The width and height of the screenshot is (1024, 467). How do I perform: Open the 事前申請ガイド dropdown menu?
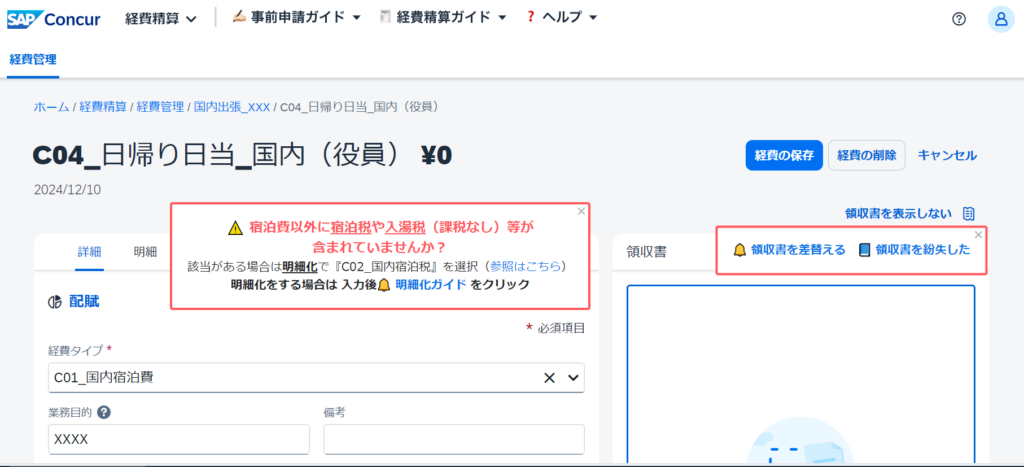[x=296, y=18]
